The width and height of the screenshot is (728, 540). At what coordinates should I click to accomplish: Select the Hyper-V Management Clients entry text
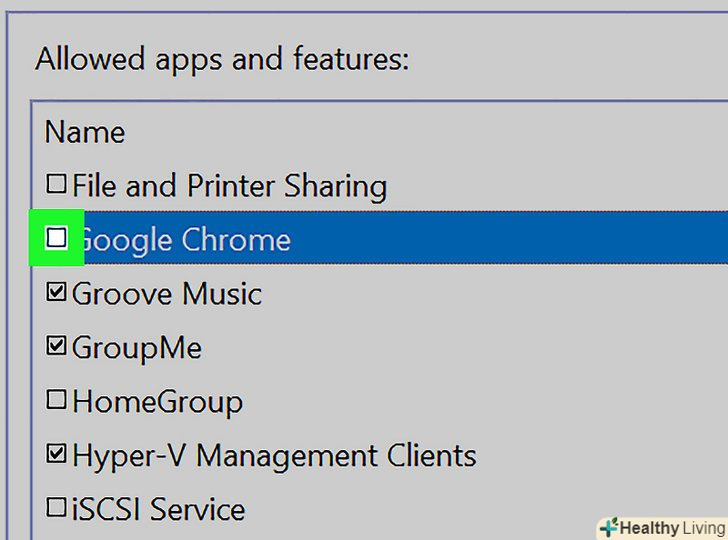[274, 456]
